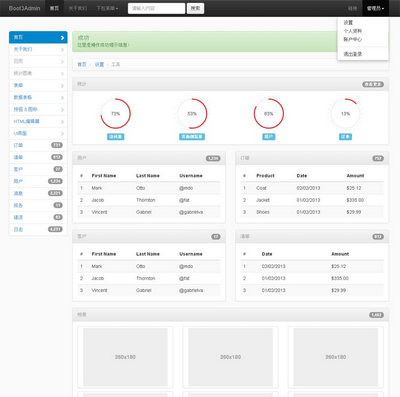This screenshot has height=397, width=400.
Task: Click the Amount header in 清单 table
Action: pyautogui.click(x=340, y=254)
